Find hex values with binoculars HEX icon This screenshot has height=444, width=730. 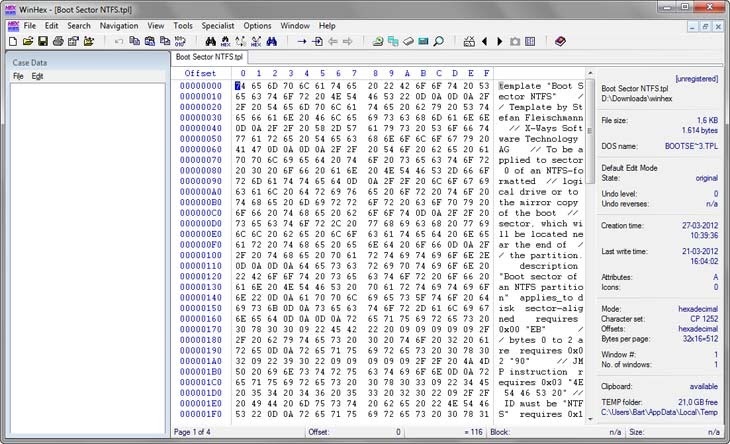pyautogui.click(x=226, y=41)
